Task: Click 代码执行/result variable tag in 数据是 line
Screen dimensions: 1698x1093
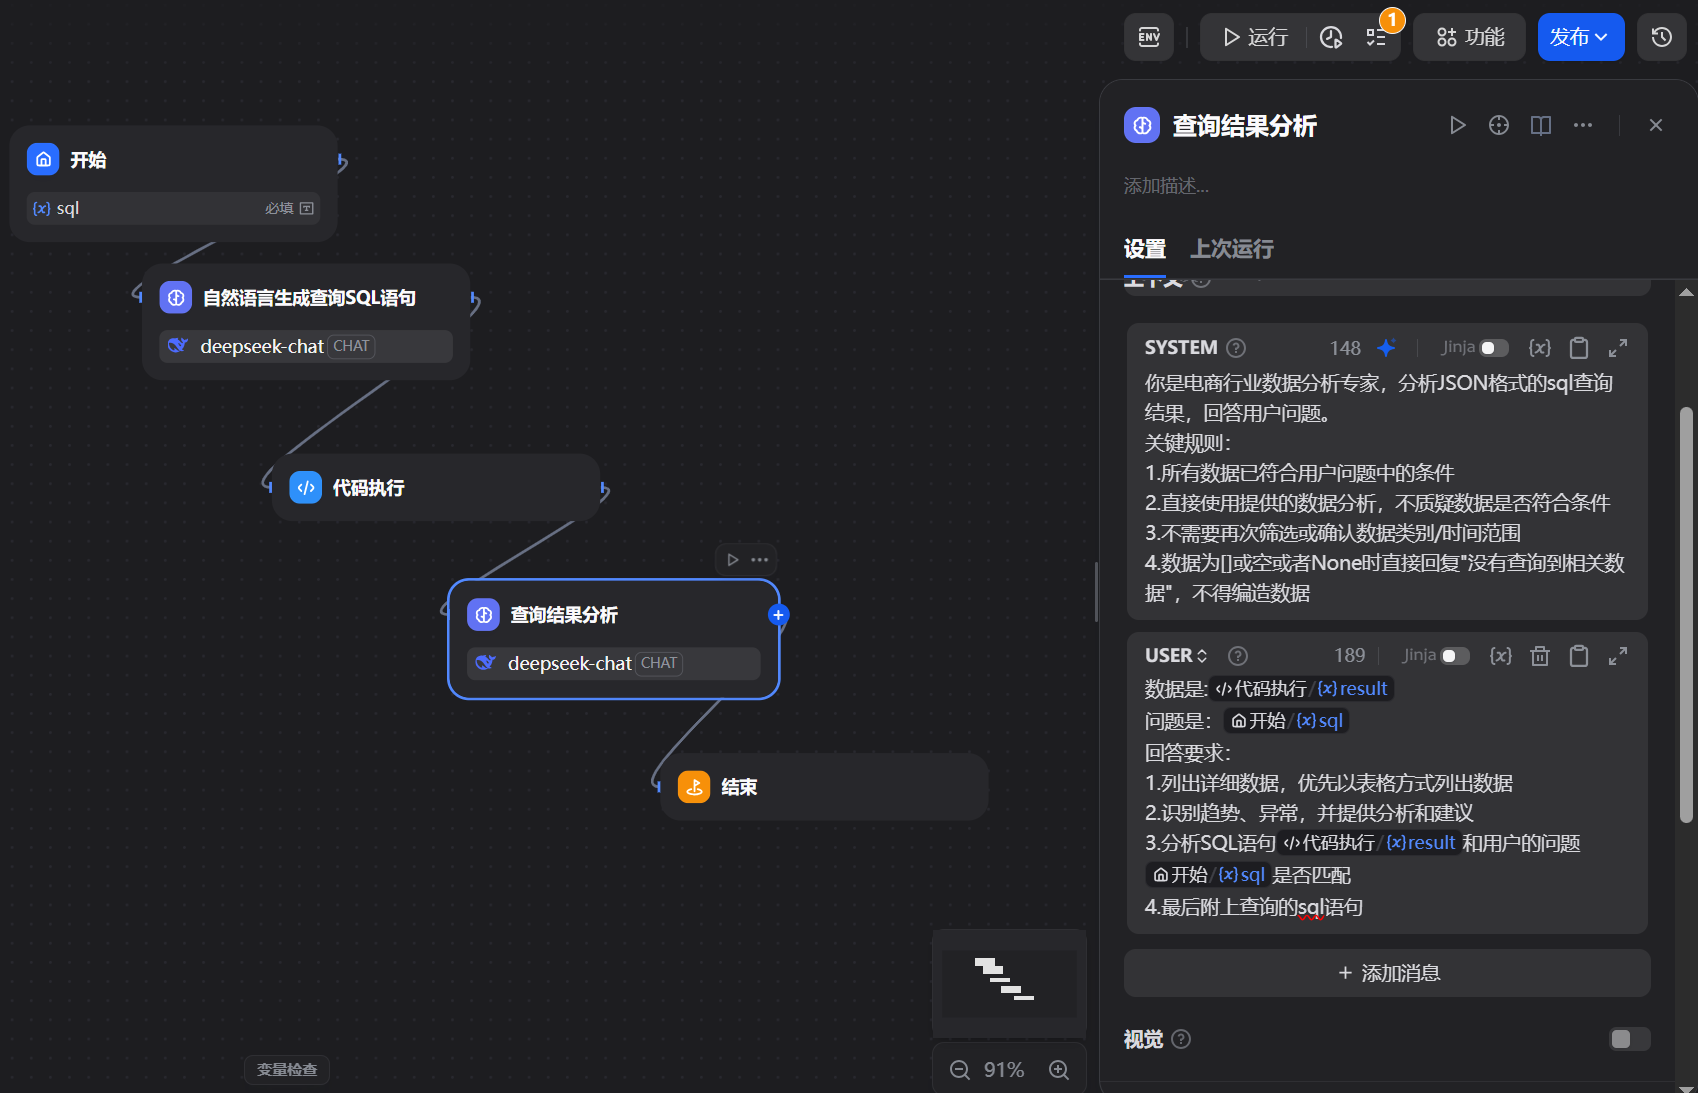Action: click(x=1302, y=689)
